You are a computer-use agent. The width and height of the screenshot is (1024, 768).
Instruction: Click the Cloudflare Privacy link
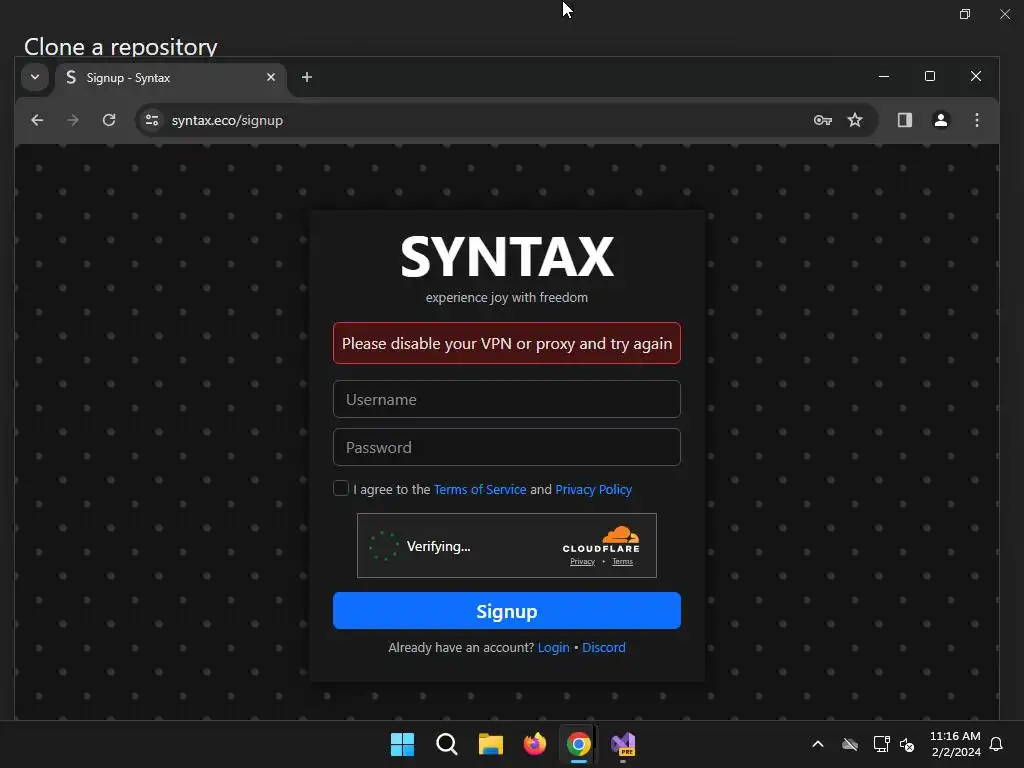583,562
